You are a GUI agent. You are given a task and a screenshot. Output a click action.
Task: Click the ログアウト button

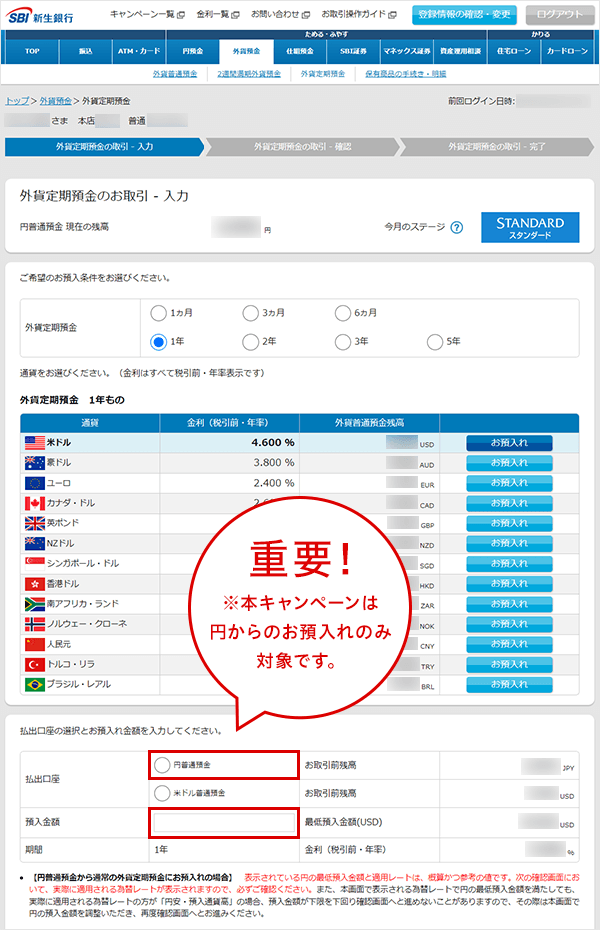click(x=559, y=14)
